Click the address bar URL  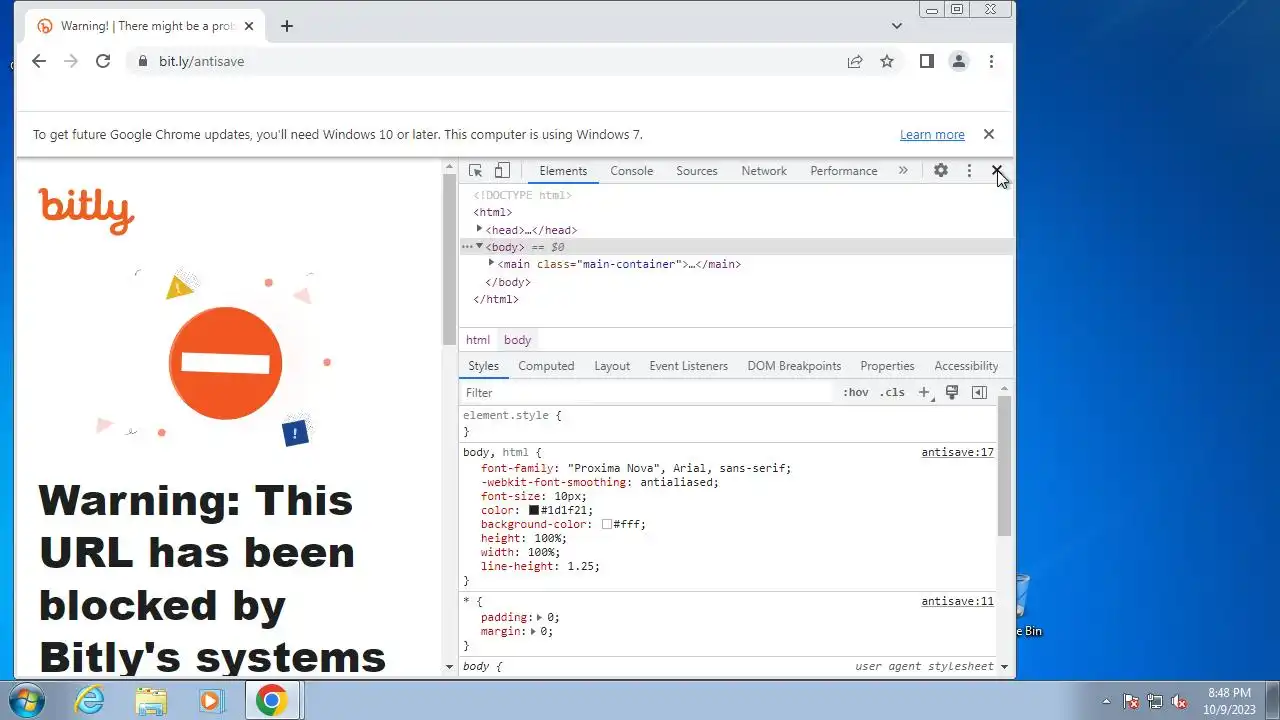(201, 61)
